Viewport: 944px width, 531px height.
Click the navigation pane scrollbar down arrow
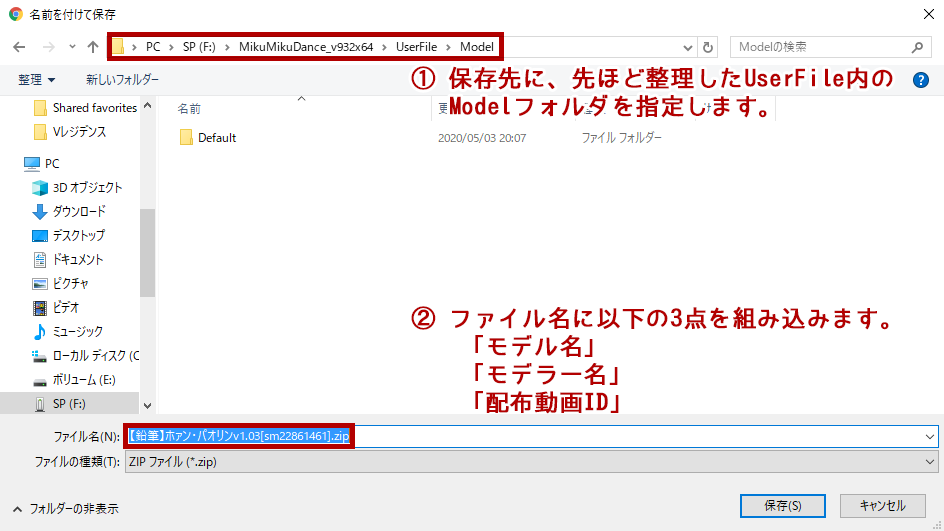click(x=148, y=406)
